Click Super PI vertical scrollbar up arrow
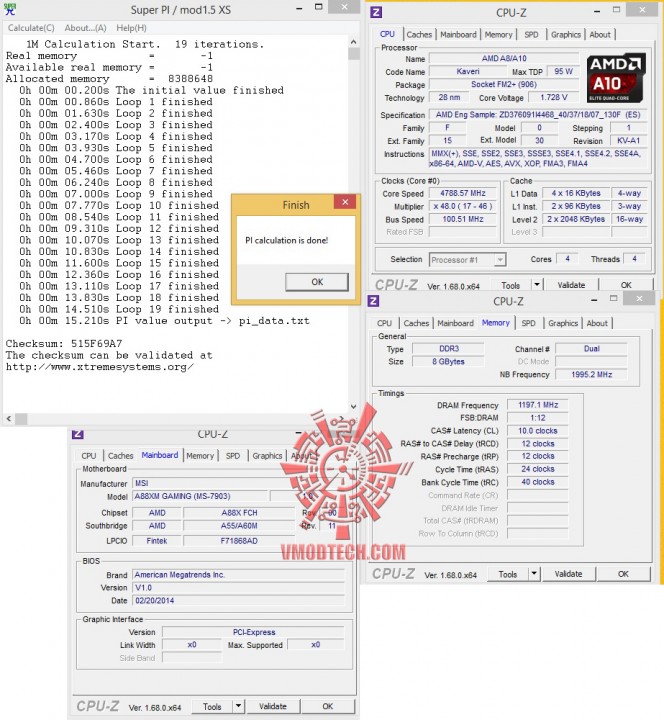The width and height of the screenshot is (664, 720). (x=353, y=42)
